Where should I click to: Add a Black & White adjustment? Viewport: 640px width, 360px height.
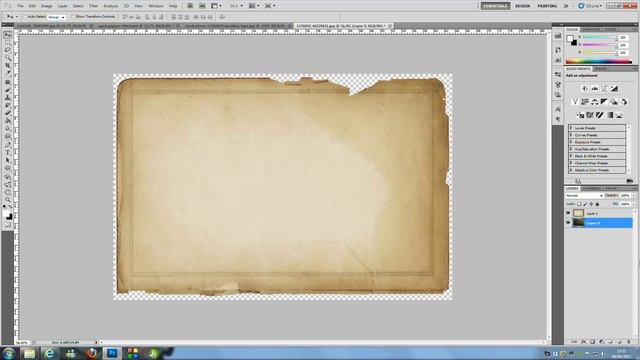[604, 102]
